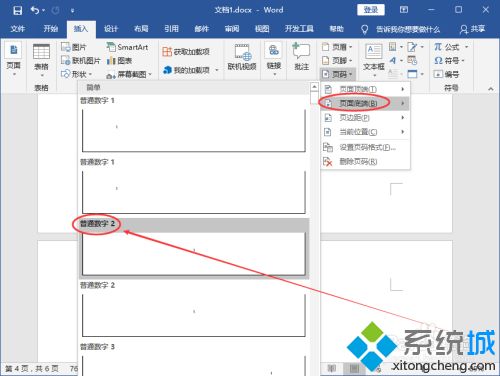Choose 删除页码(R) menu item
The height and width of the screenshot is (376, 500).
[x=365, y=162]
